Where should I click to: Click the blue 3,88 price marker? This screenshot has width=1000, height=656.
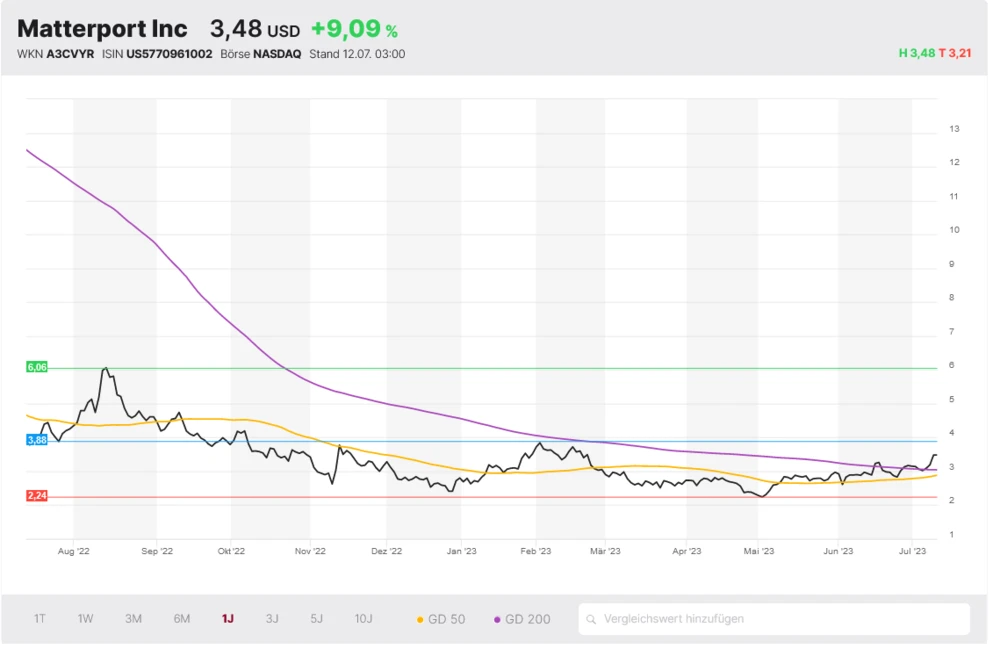pos(37,440)
